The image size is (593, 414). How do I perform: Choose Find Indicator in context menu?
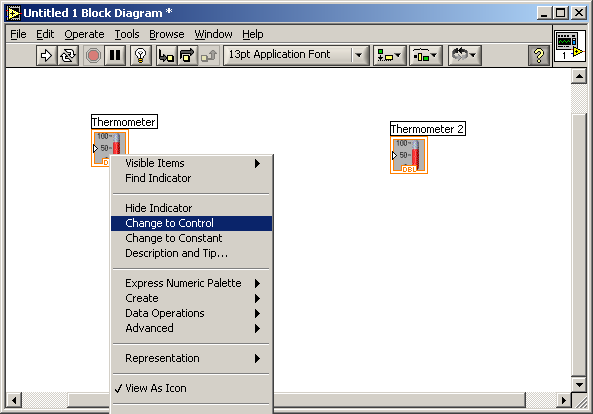coord(191,178)
